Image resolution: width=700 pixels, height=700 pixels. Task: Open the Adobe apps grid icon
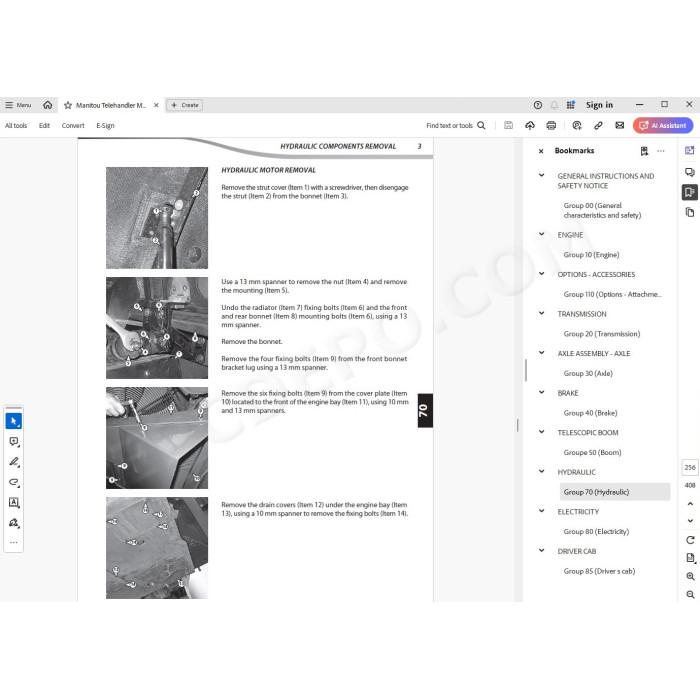pos(571,105)
